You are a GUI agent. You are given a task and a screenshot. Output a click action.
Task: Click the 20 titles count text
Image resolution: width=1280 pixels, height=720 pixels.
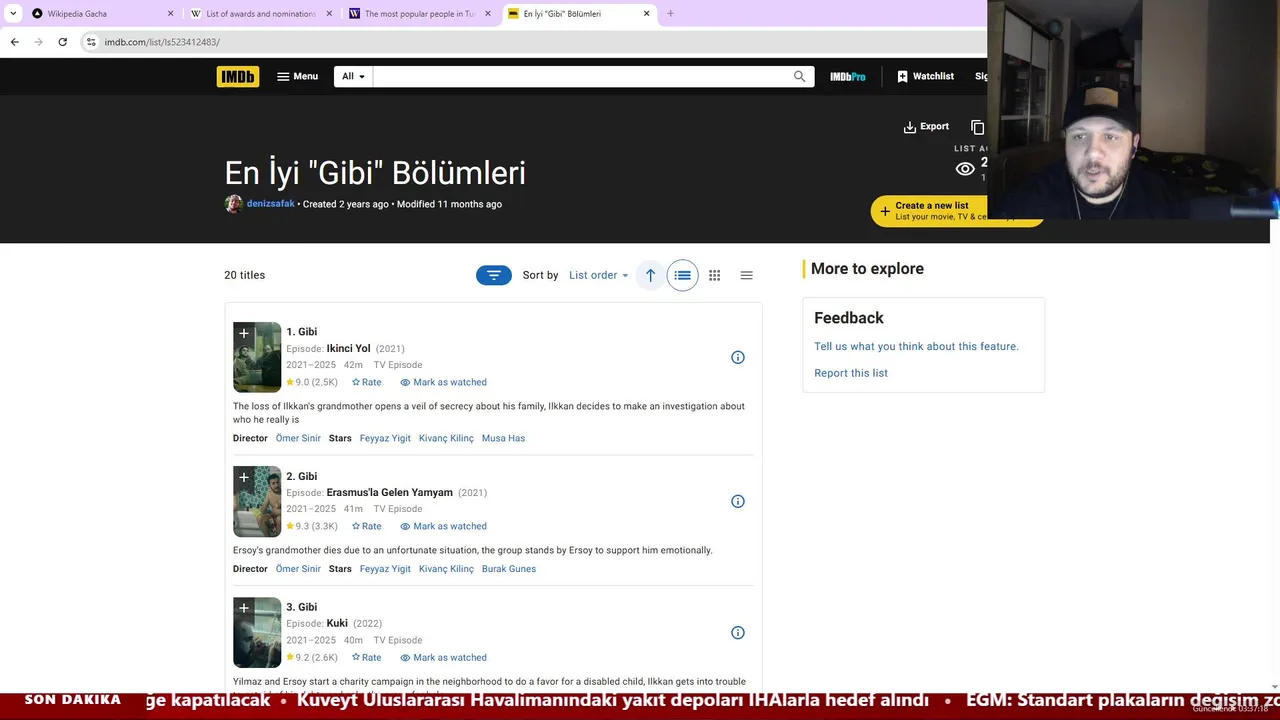click(x=245, y=275)
